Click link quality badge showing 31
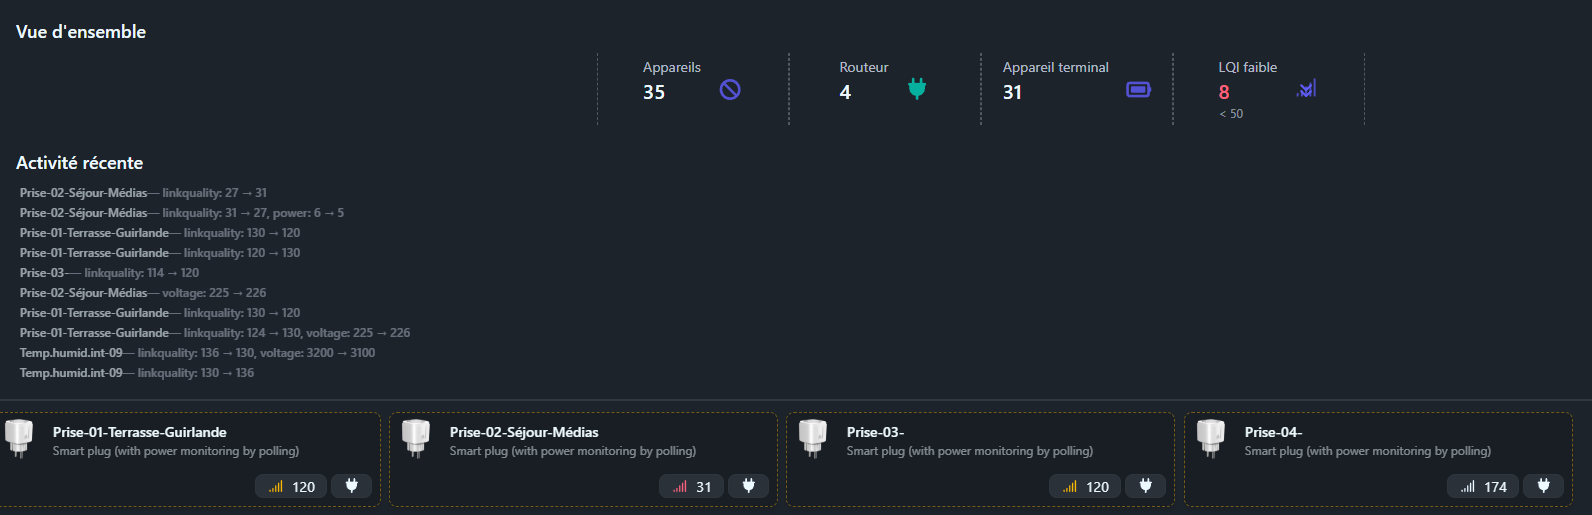Viewport: 1592px width, 515px height. (691, 487)
